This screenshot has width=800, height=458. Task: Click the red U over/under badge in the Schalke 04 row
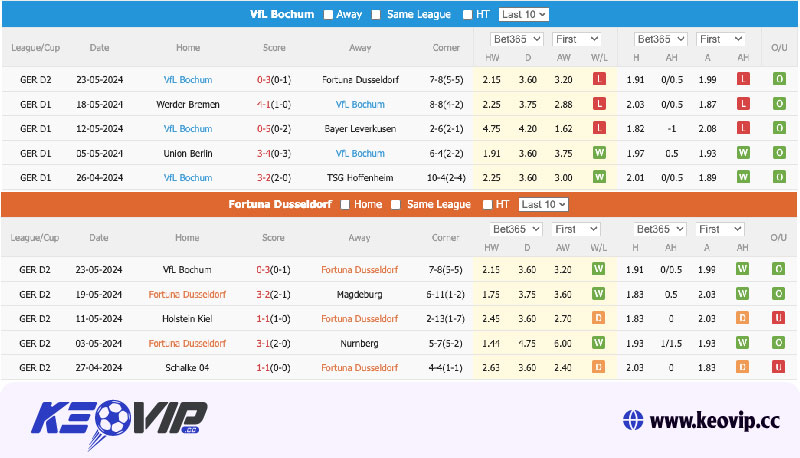click(x=778, y=367)
